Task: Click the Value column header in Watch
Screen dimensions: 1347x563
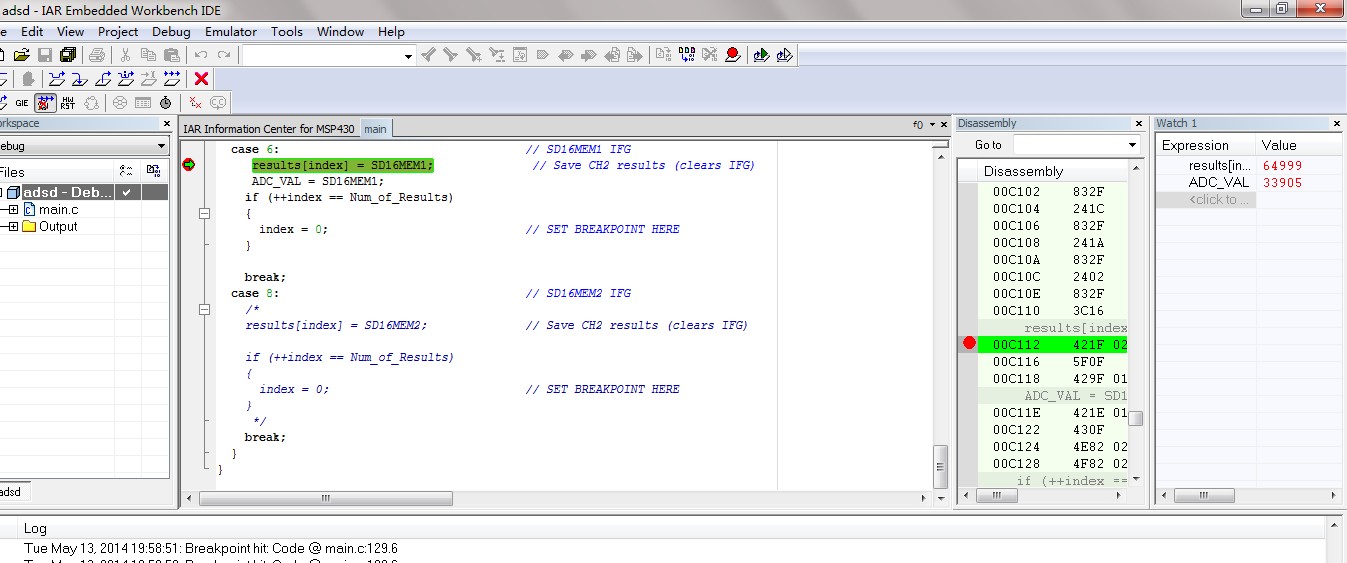Action: [x=1300, y=145]
